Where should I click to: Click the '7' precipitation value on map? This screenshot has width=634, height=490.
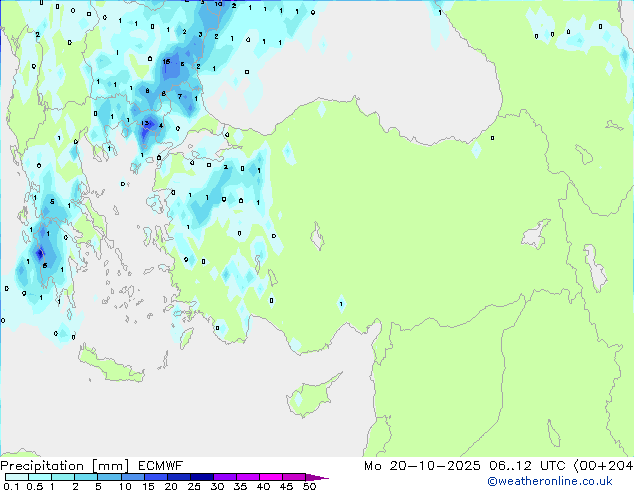(180, 96)
